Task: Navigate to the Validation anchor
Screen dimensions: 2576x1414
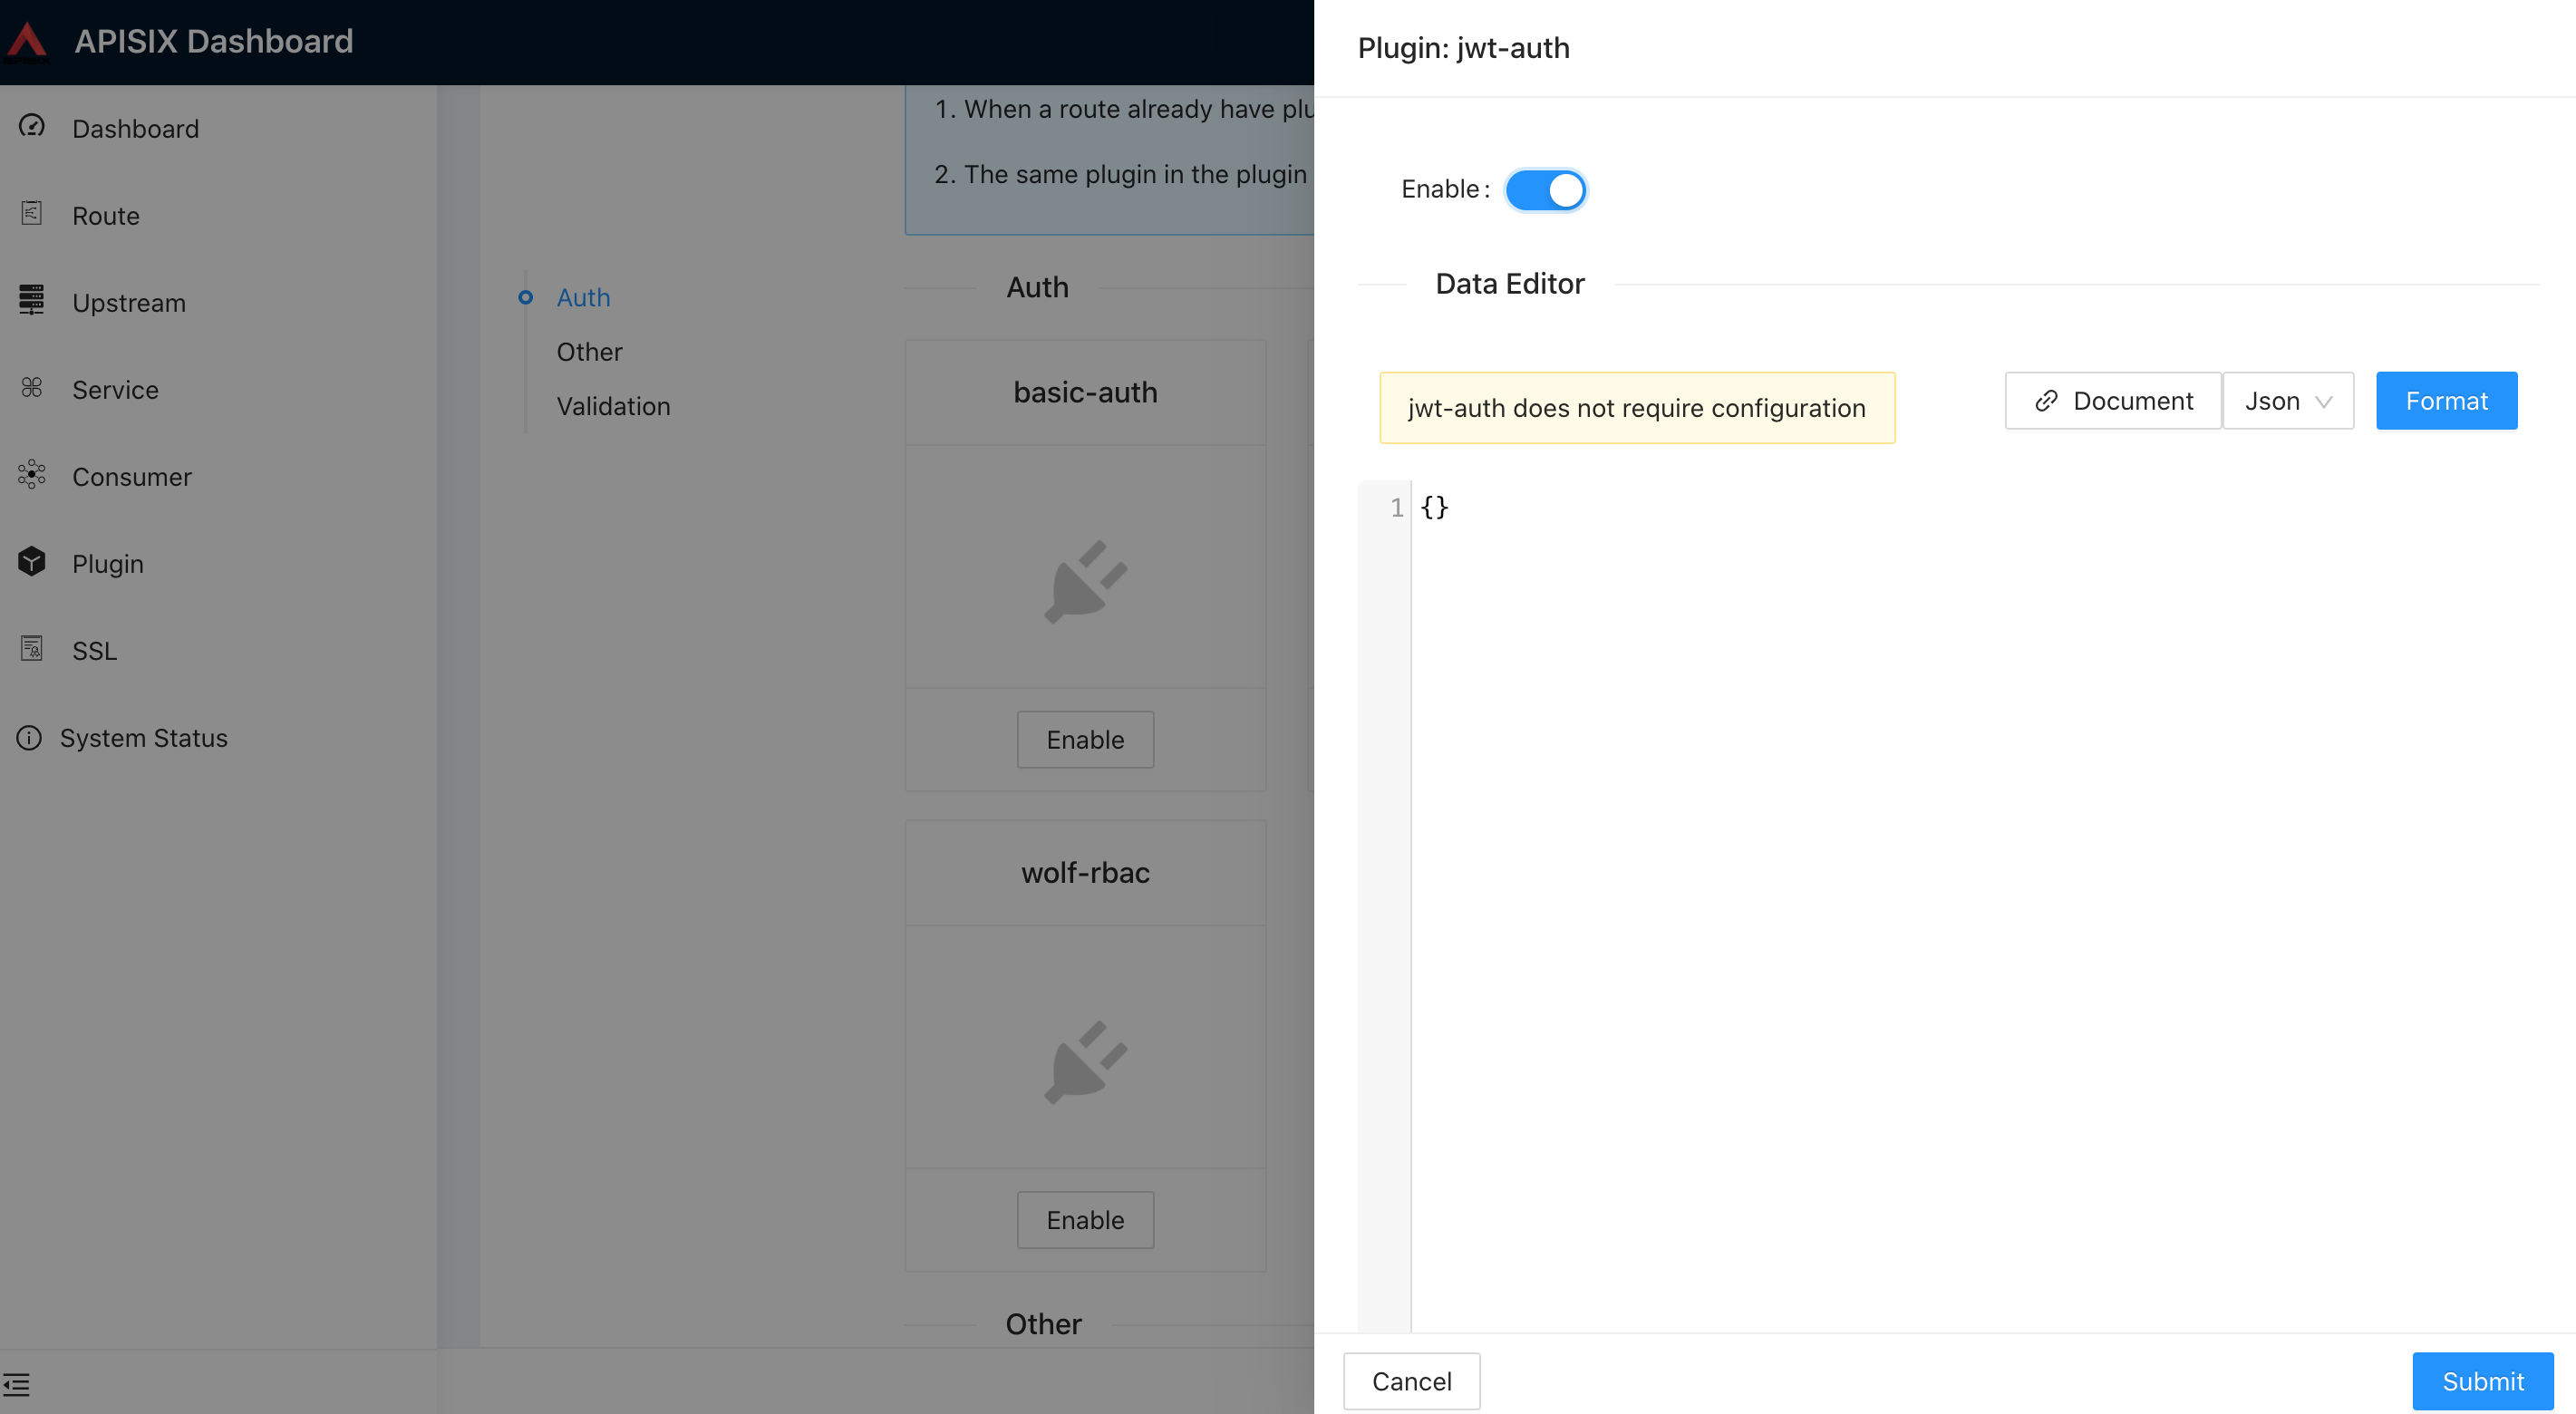Action: pos(613,405)
